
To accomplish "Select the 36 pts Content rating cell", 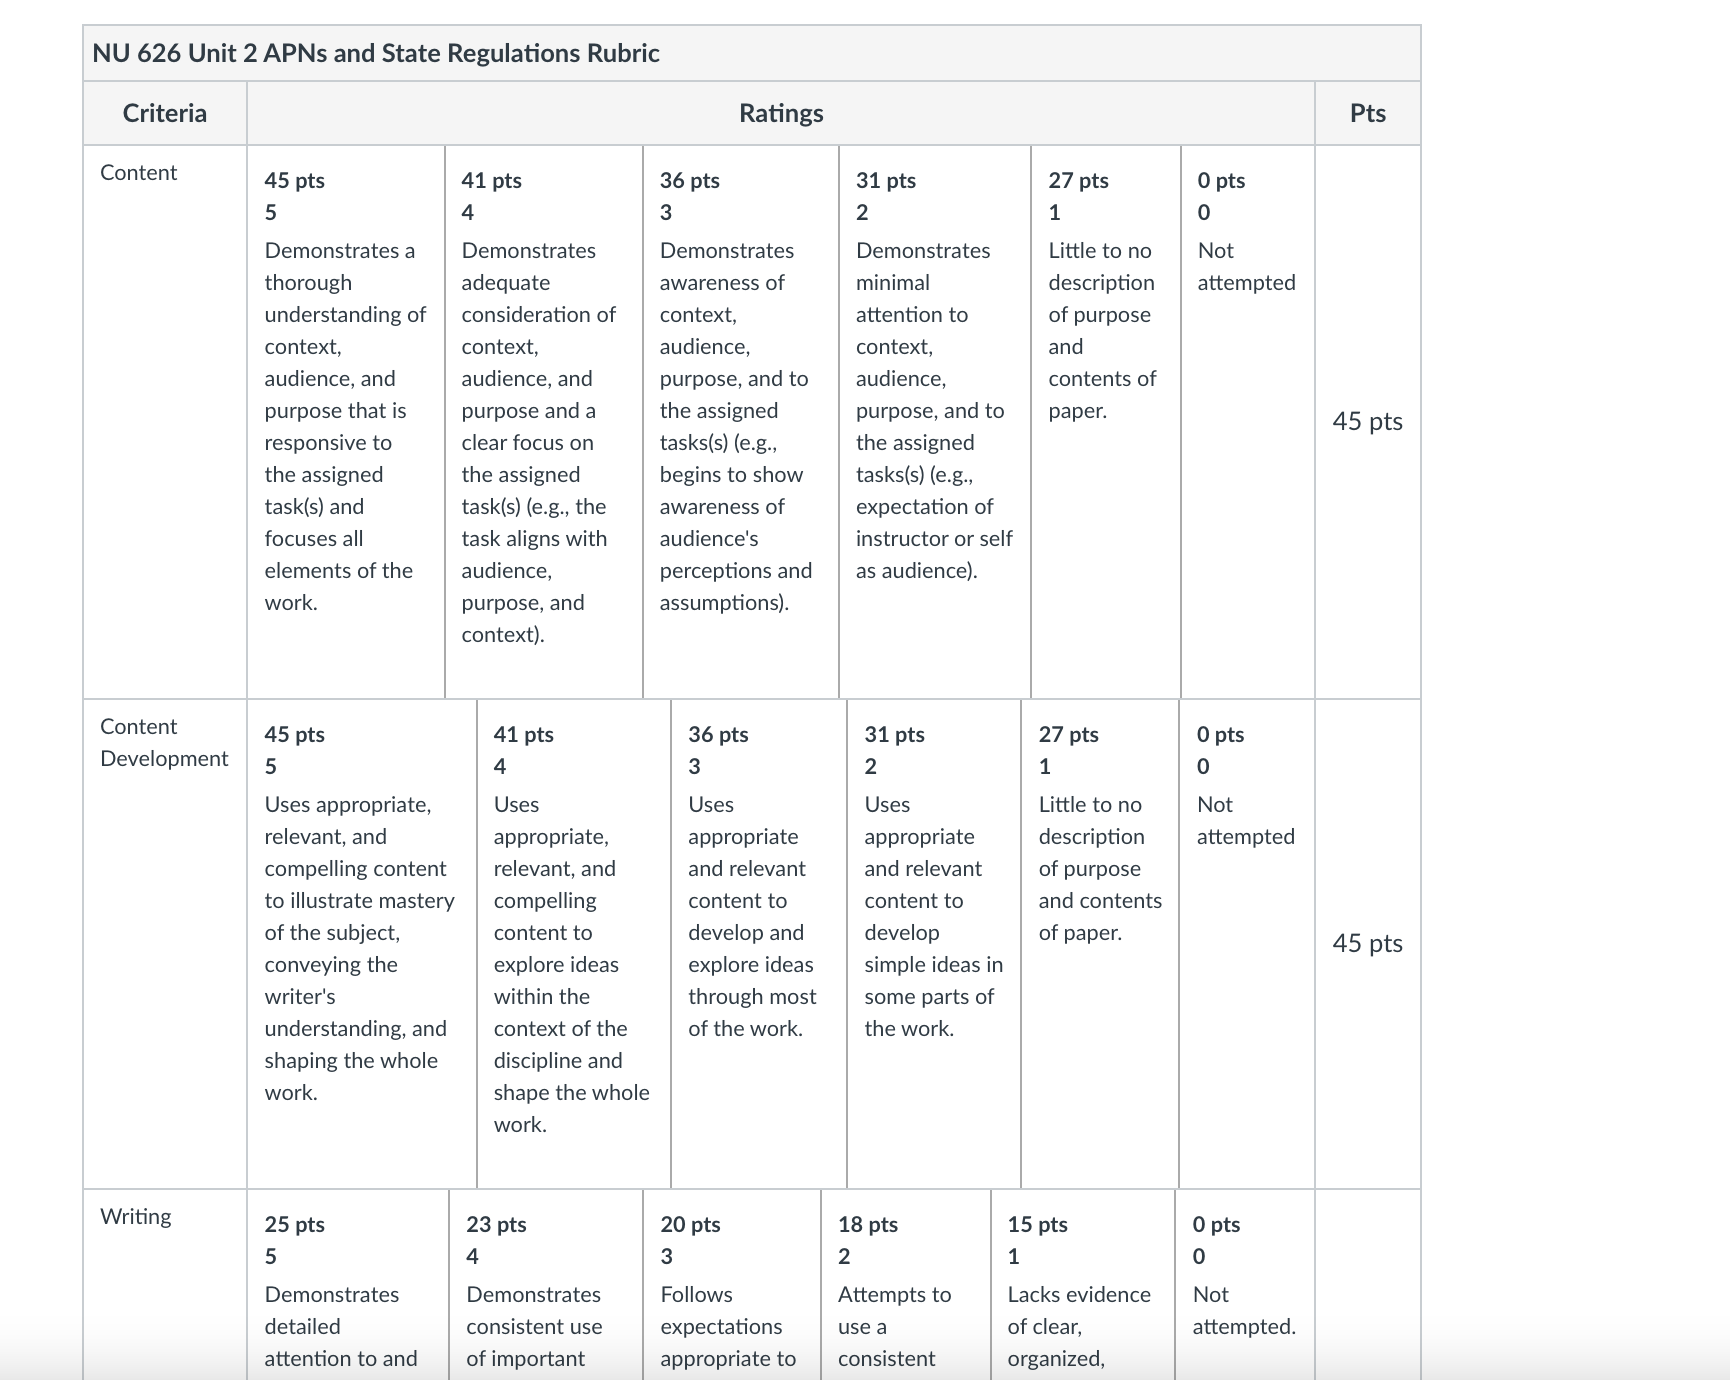I will point(741,421).
